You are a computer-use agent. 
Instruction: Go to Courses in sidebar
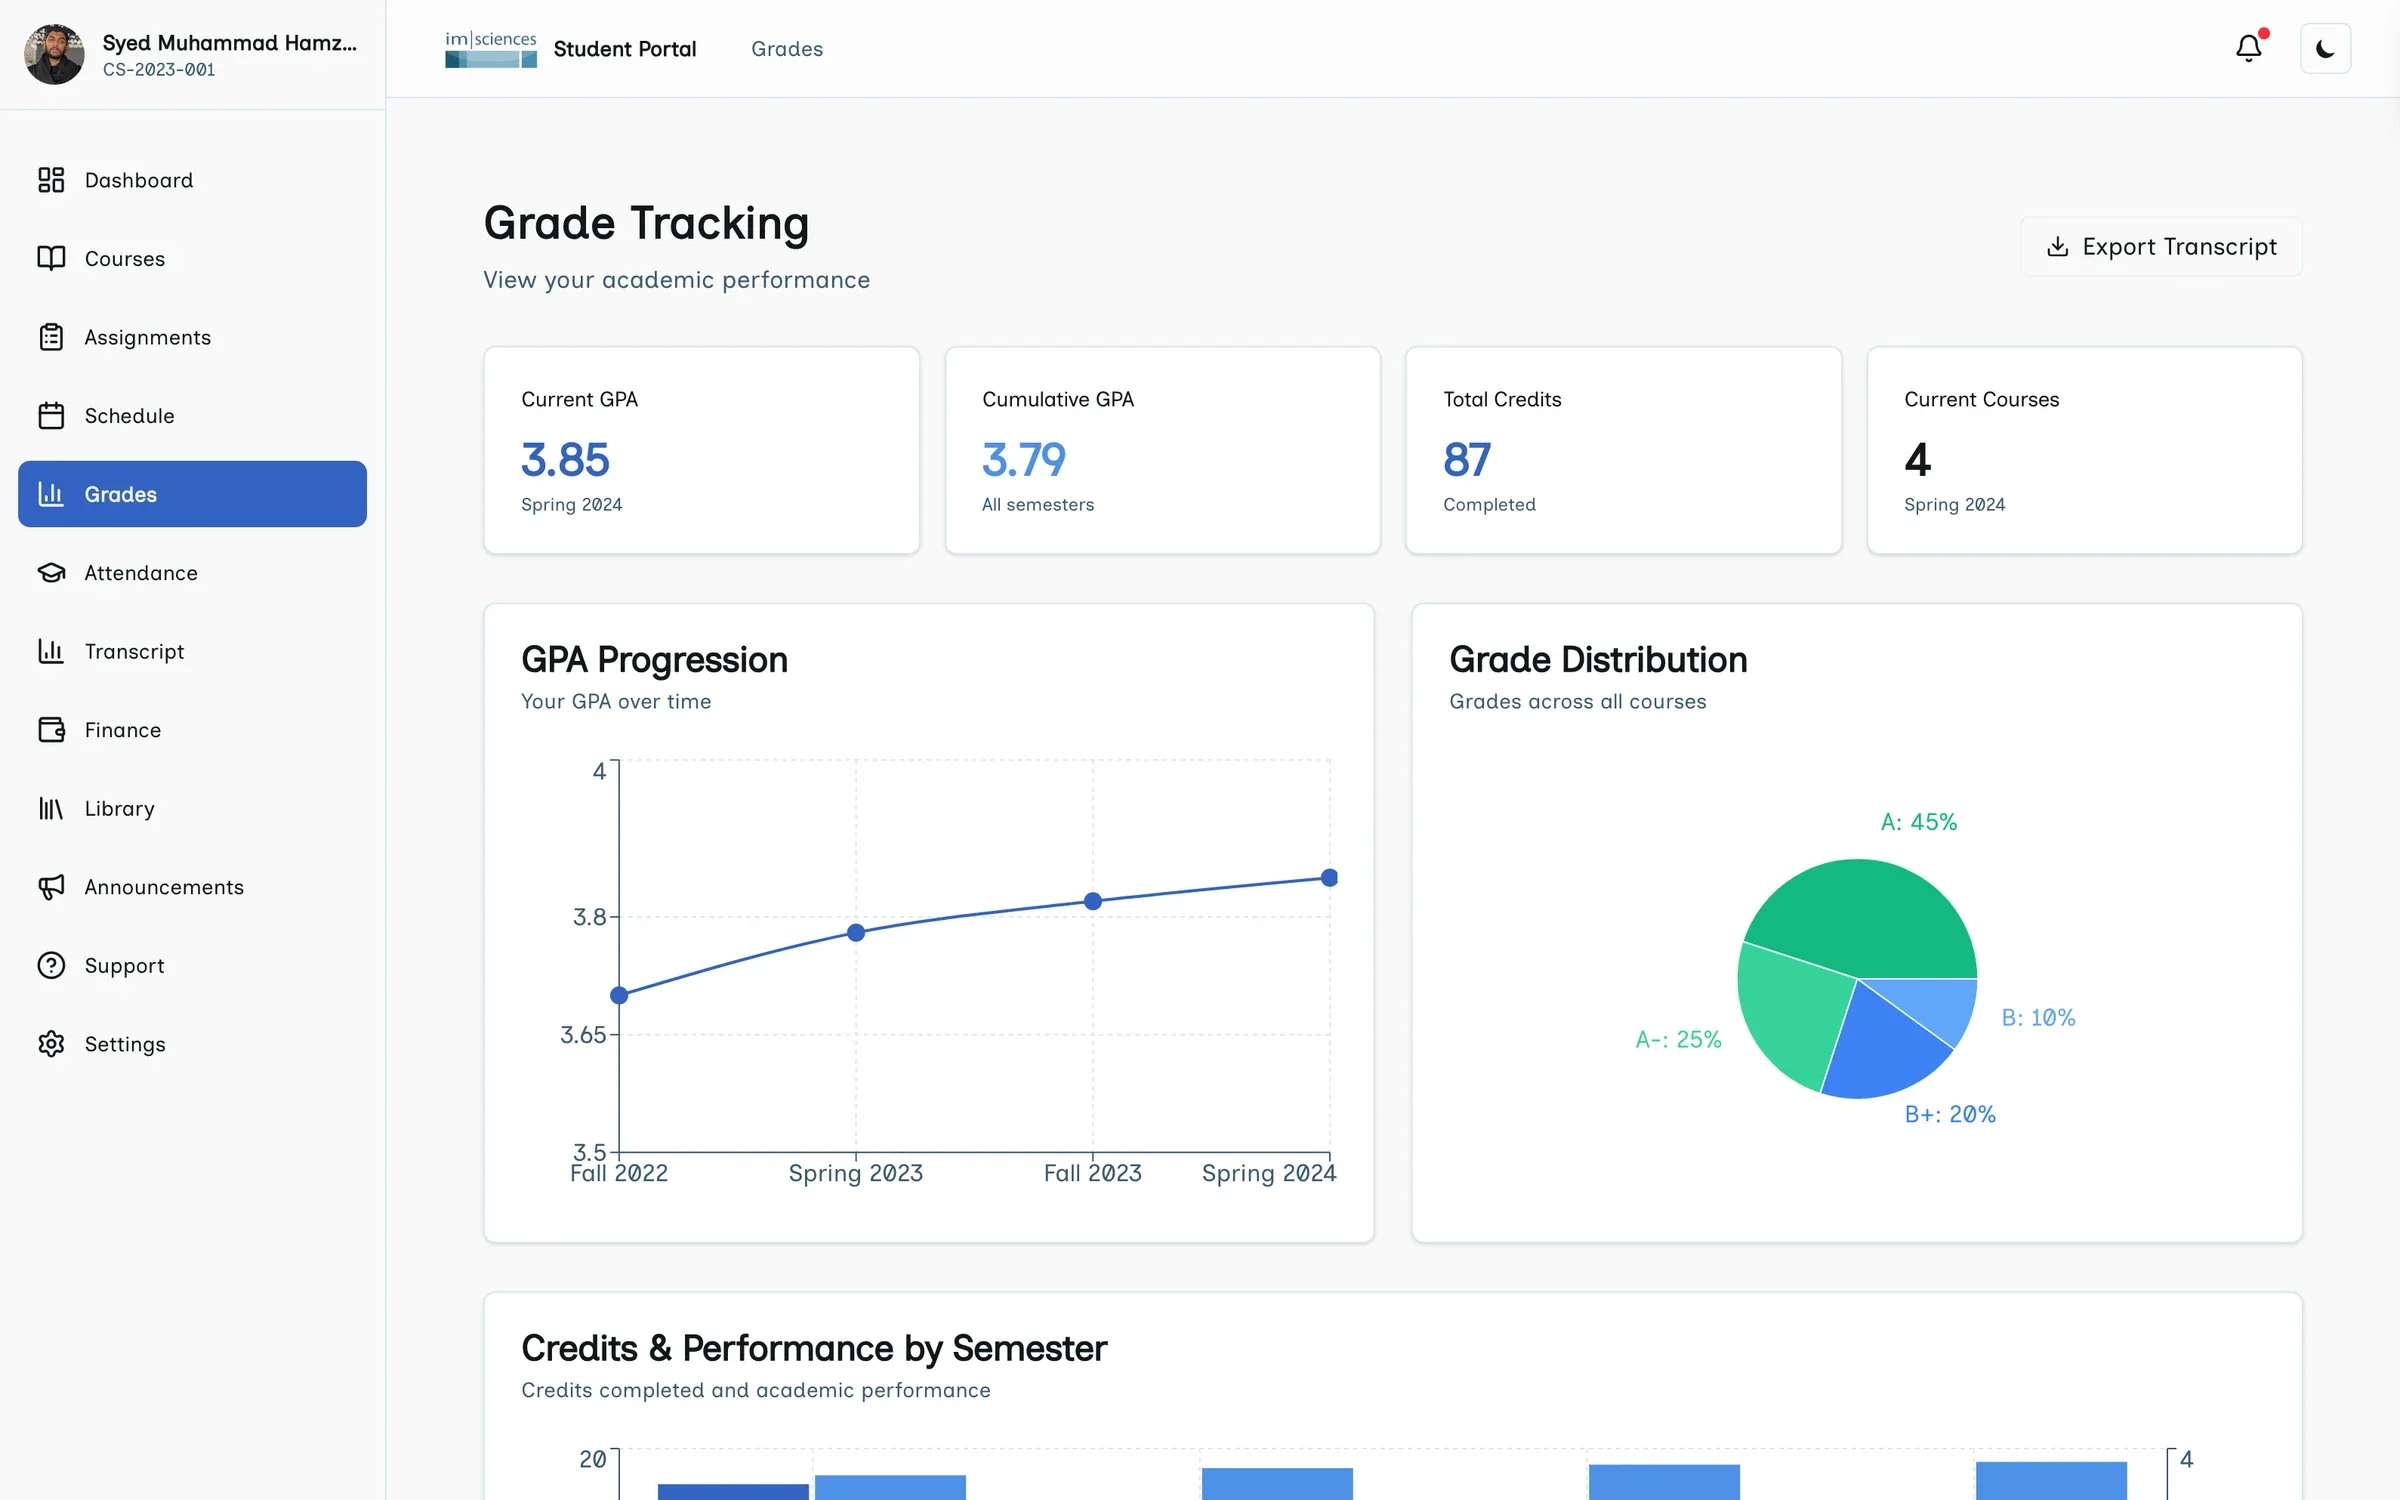(x=192, y=258)
